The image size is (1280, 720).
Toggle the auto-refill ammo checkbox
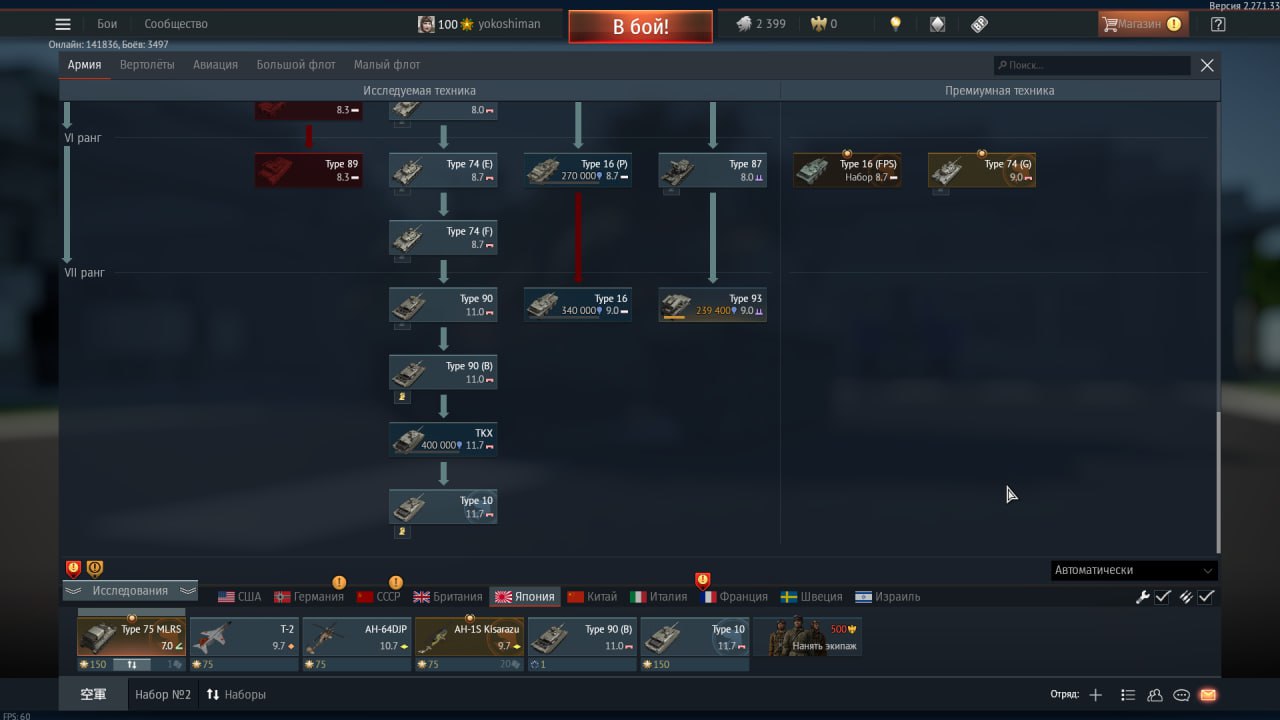1207,597
